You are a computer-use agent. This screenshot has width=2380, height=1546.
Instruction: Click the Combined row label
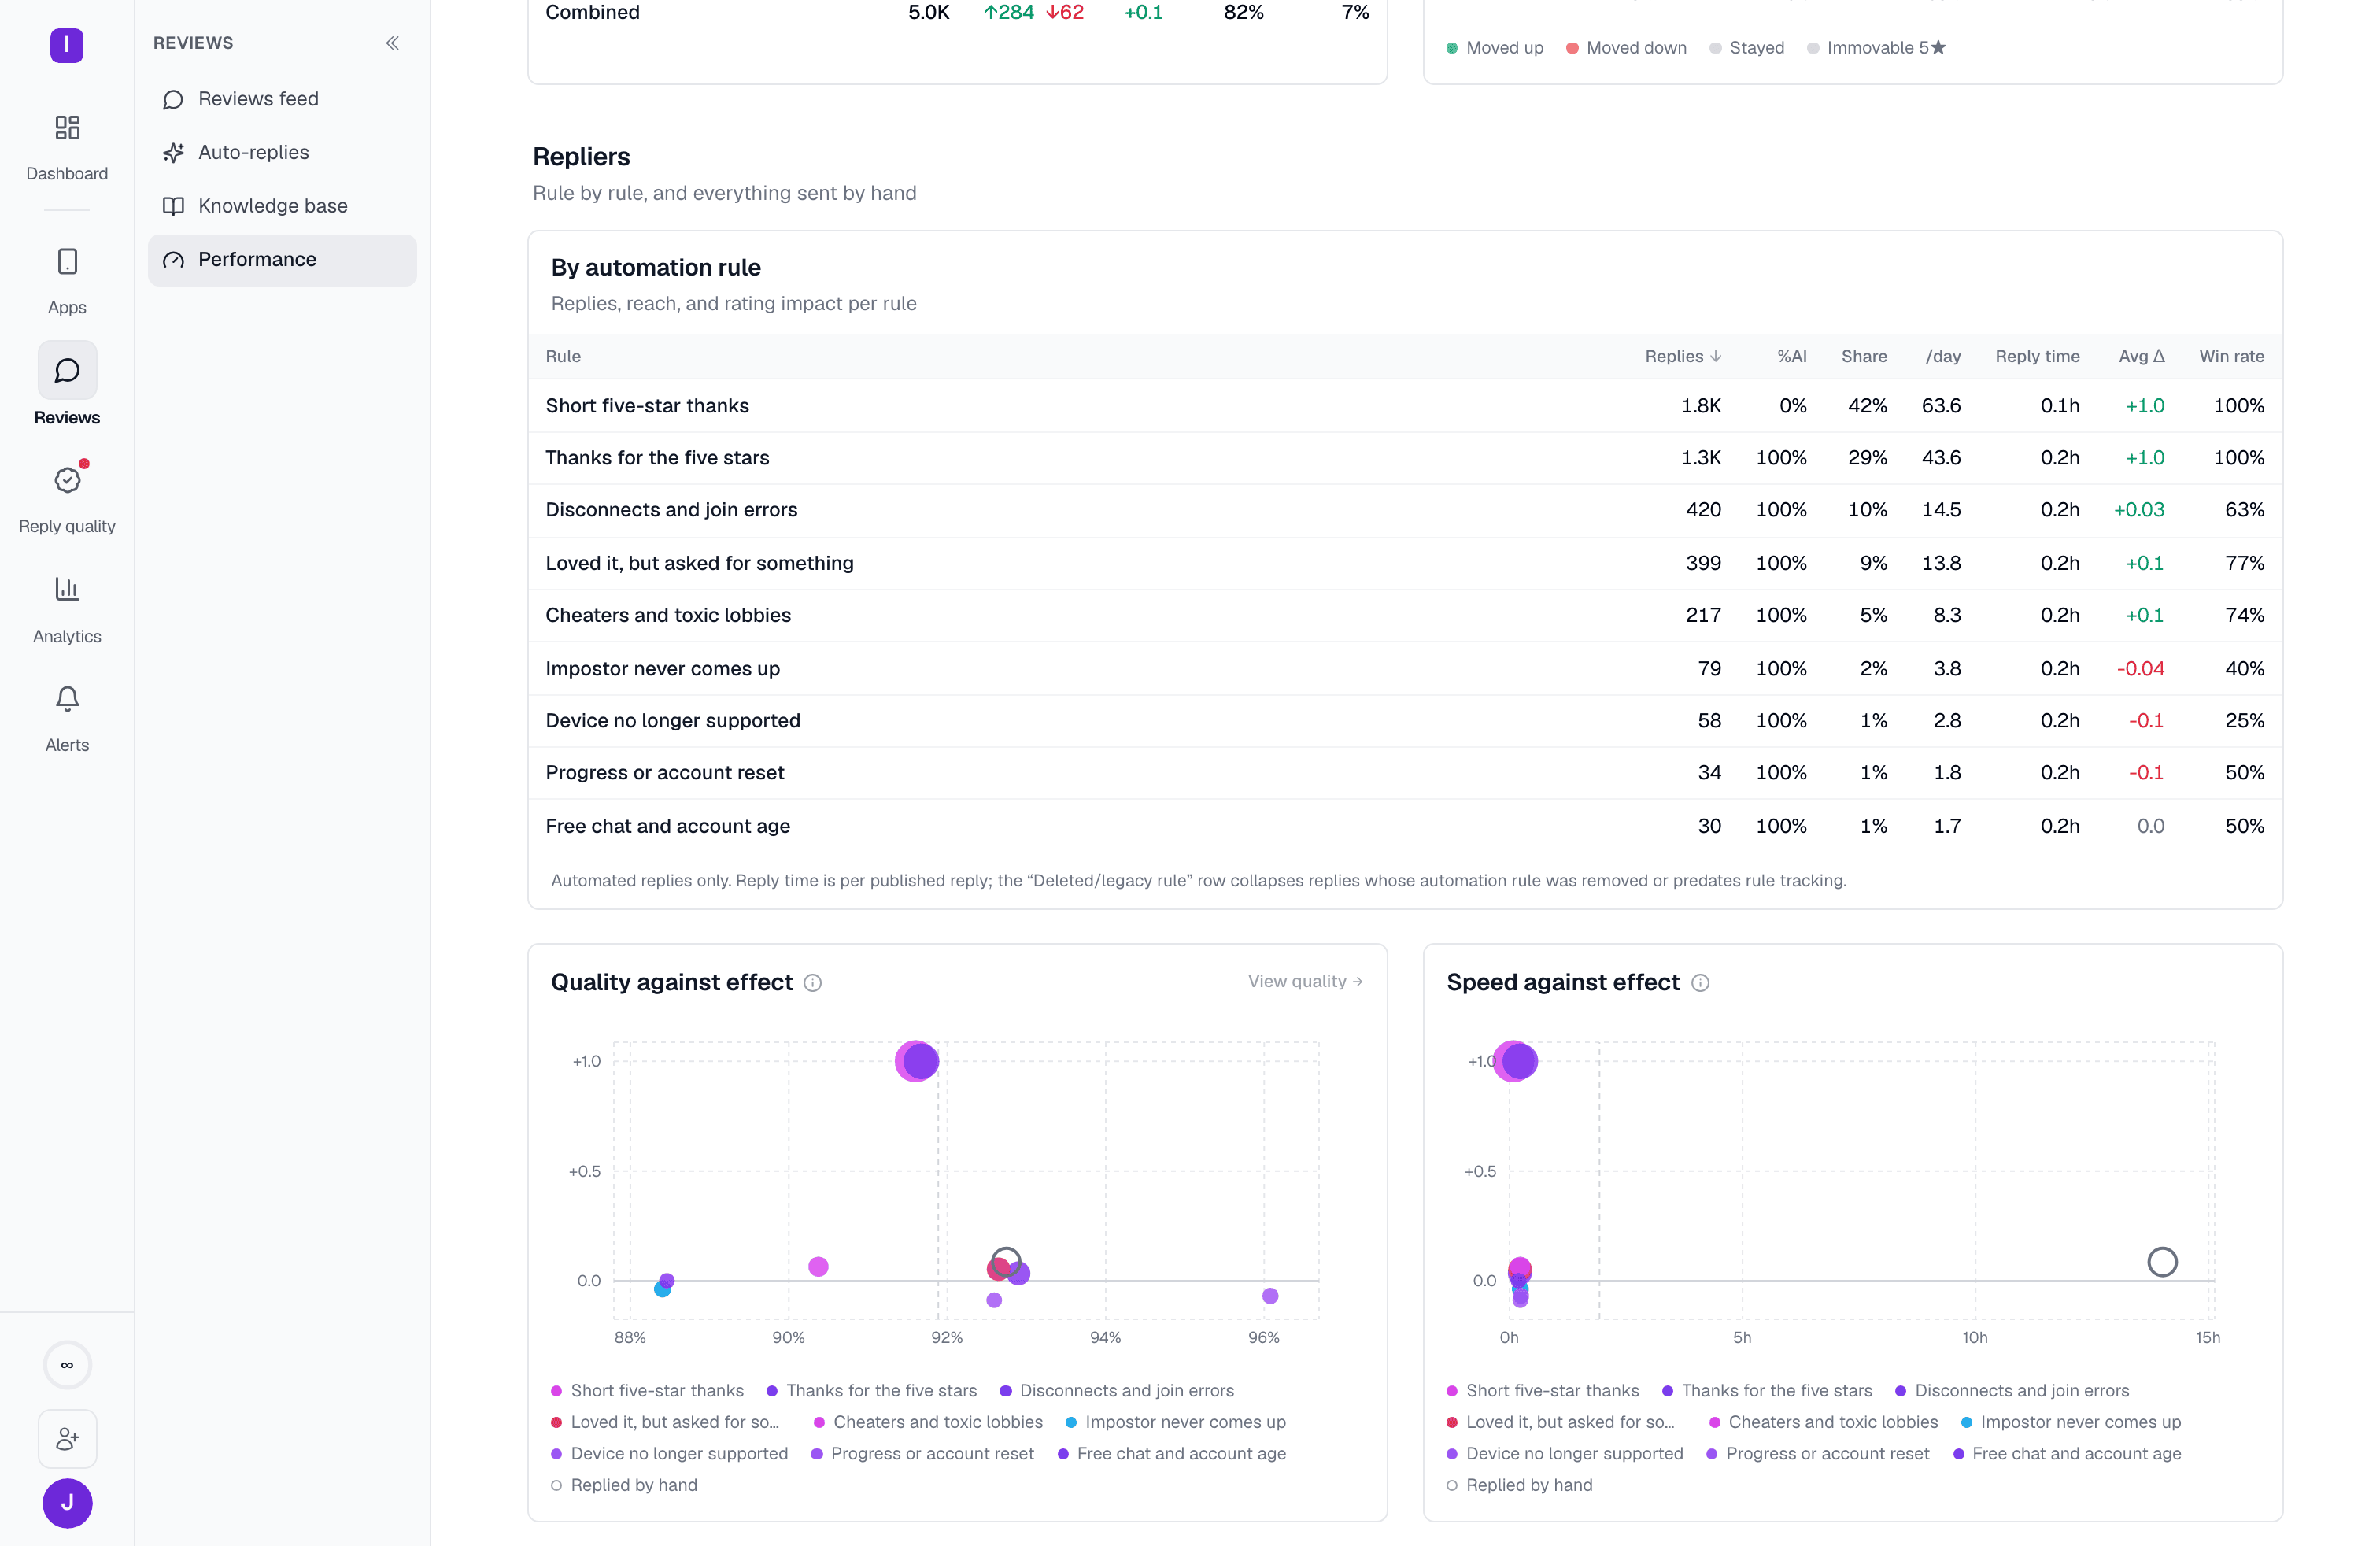592,12
